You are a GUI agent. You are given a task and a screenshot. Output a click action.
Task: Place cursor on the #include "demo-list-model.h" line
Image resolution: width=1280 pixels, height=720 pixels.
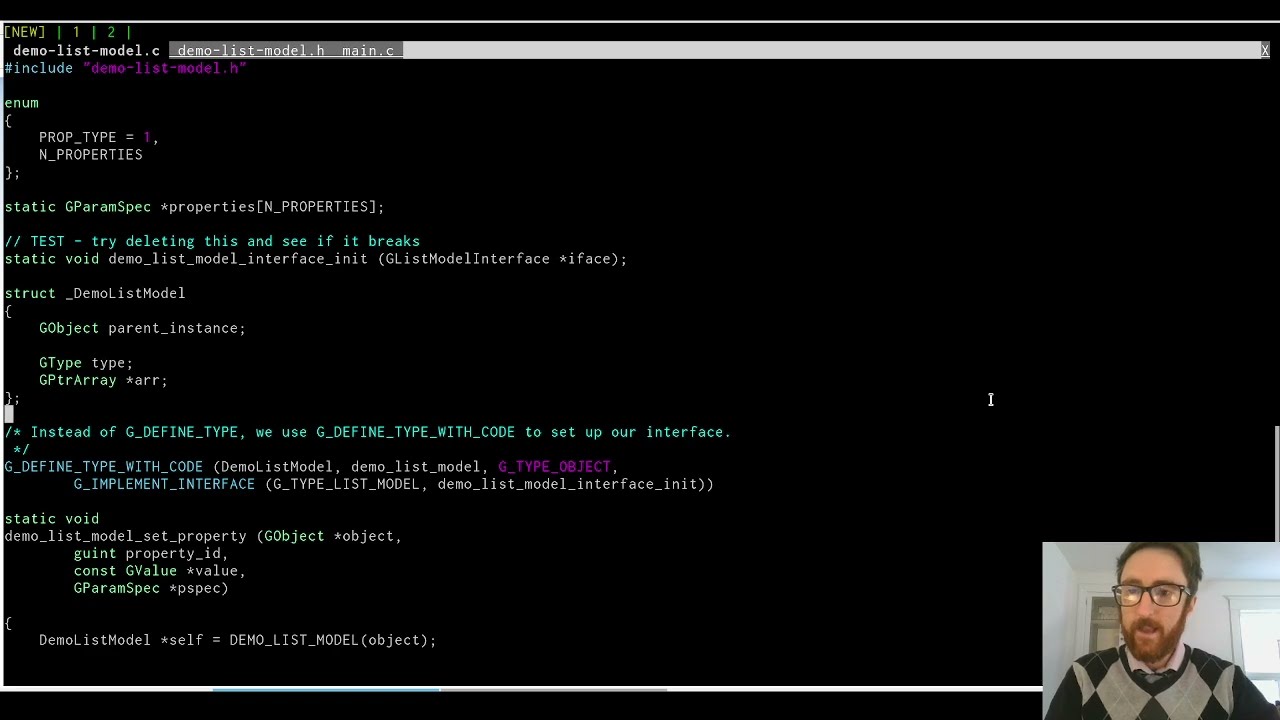(125, 68)
